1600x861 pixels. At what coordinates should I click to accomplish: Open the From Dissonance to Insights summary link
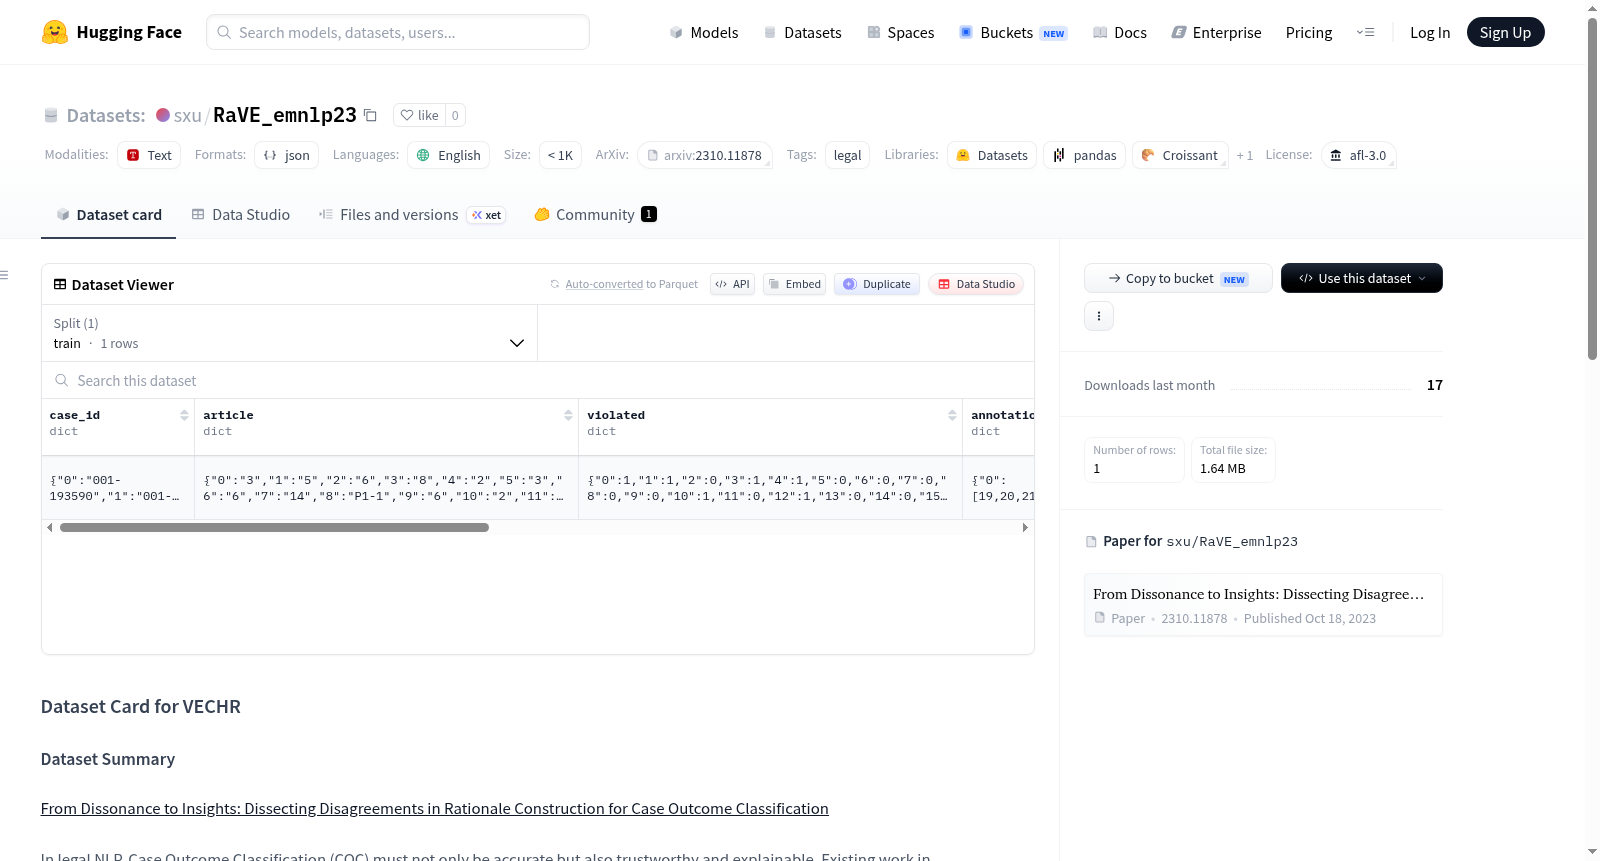click(435, 808)
